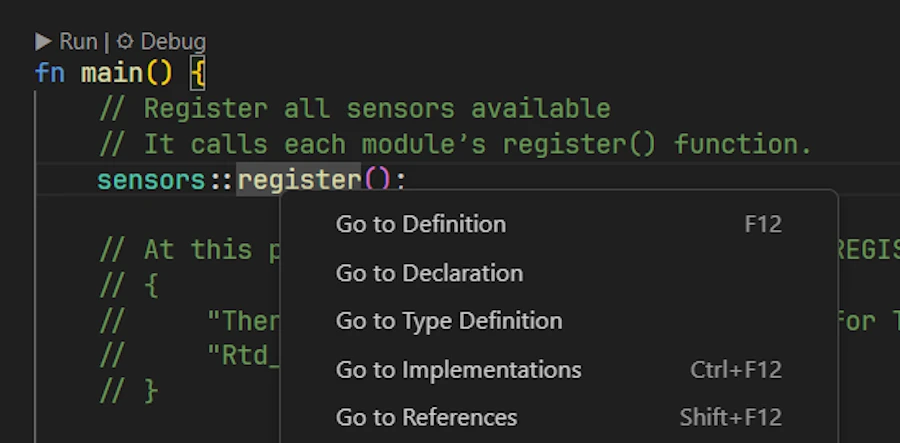Select Go to Definition in context menu
This screenshot has height=443, width=900.
point(559,224)
